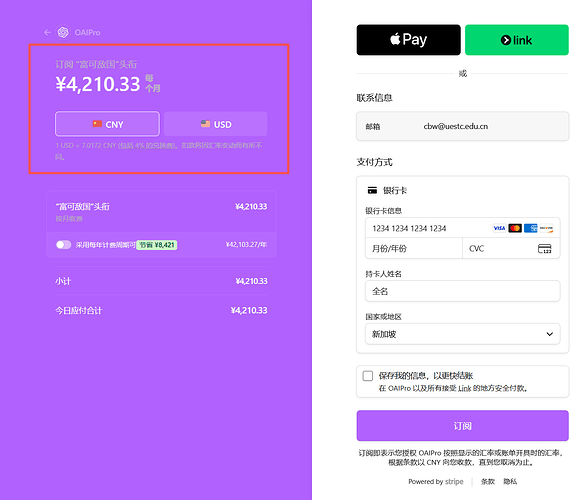The image size is (587, 500).
Task: Click the "富可敌国"头衔 line item
Action: click(x=82, y=207)
